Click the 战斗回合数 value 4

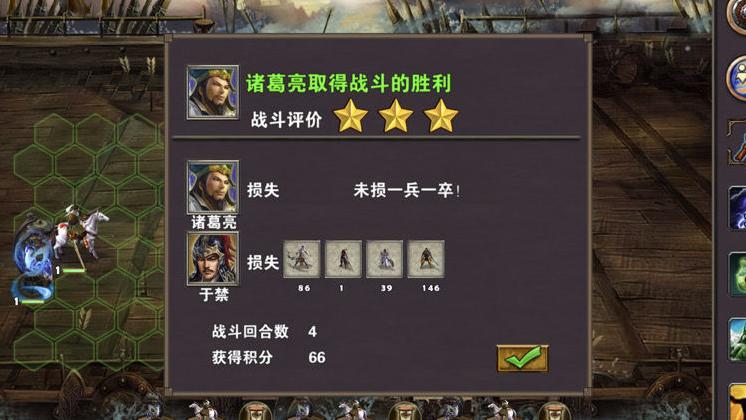coord(312,332)
